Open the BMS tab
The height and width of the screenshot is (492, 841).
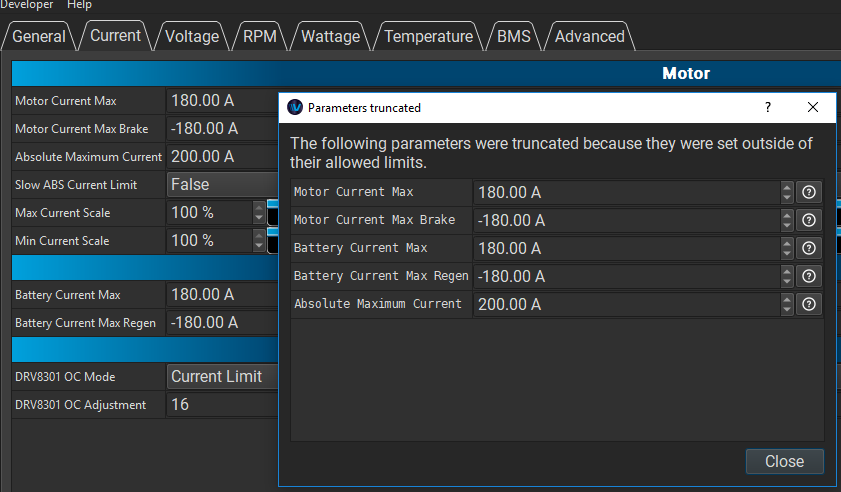click(514, 36)
